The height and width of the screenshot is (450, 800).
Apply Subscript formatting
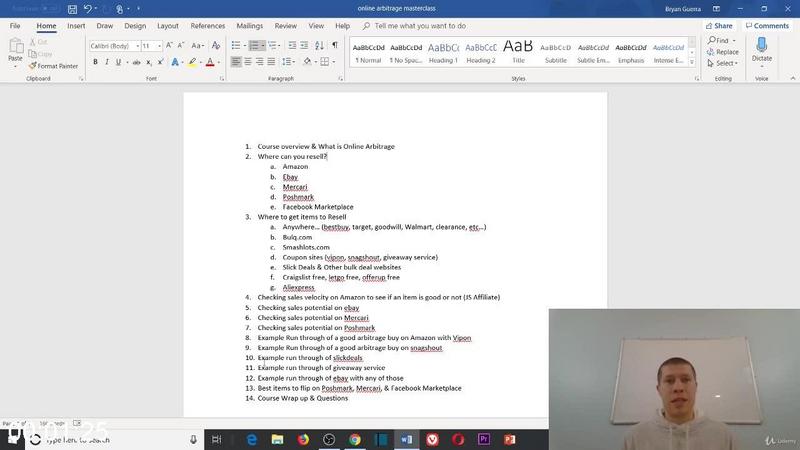tap(148, 62)
